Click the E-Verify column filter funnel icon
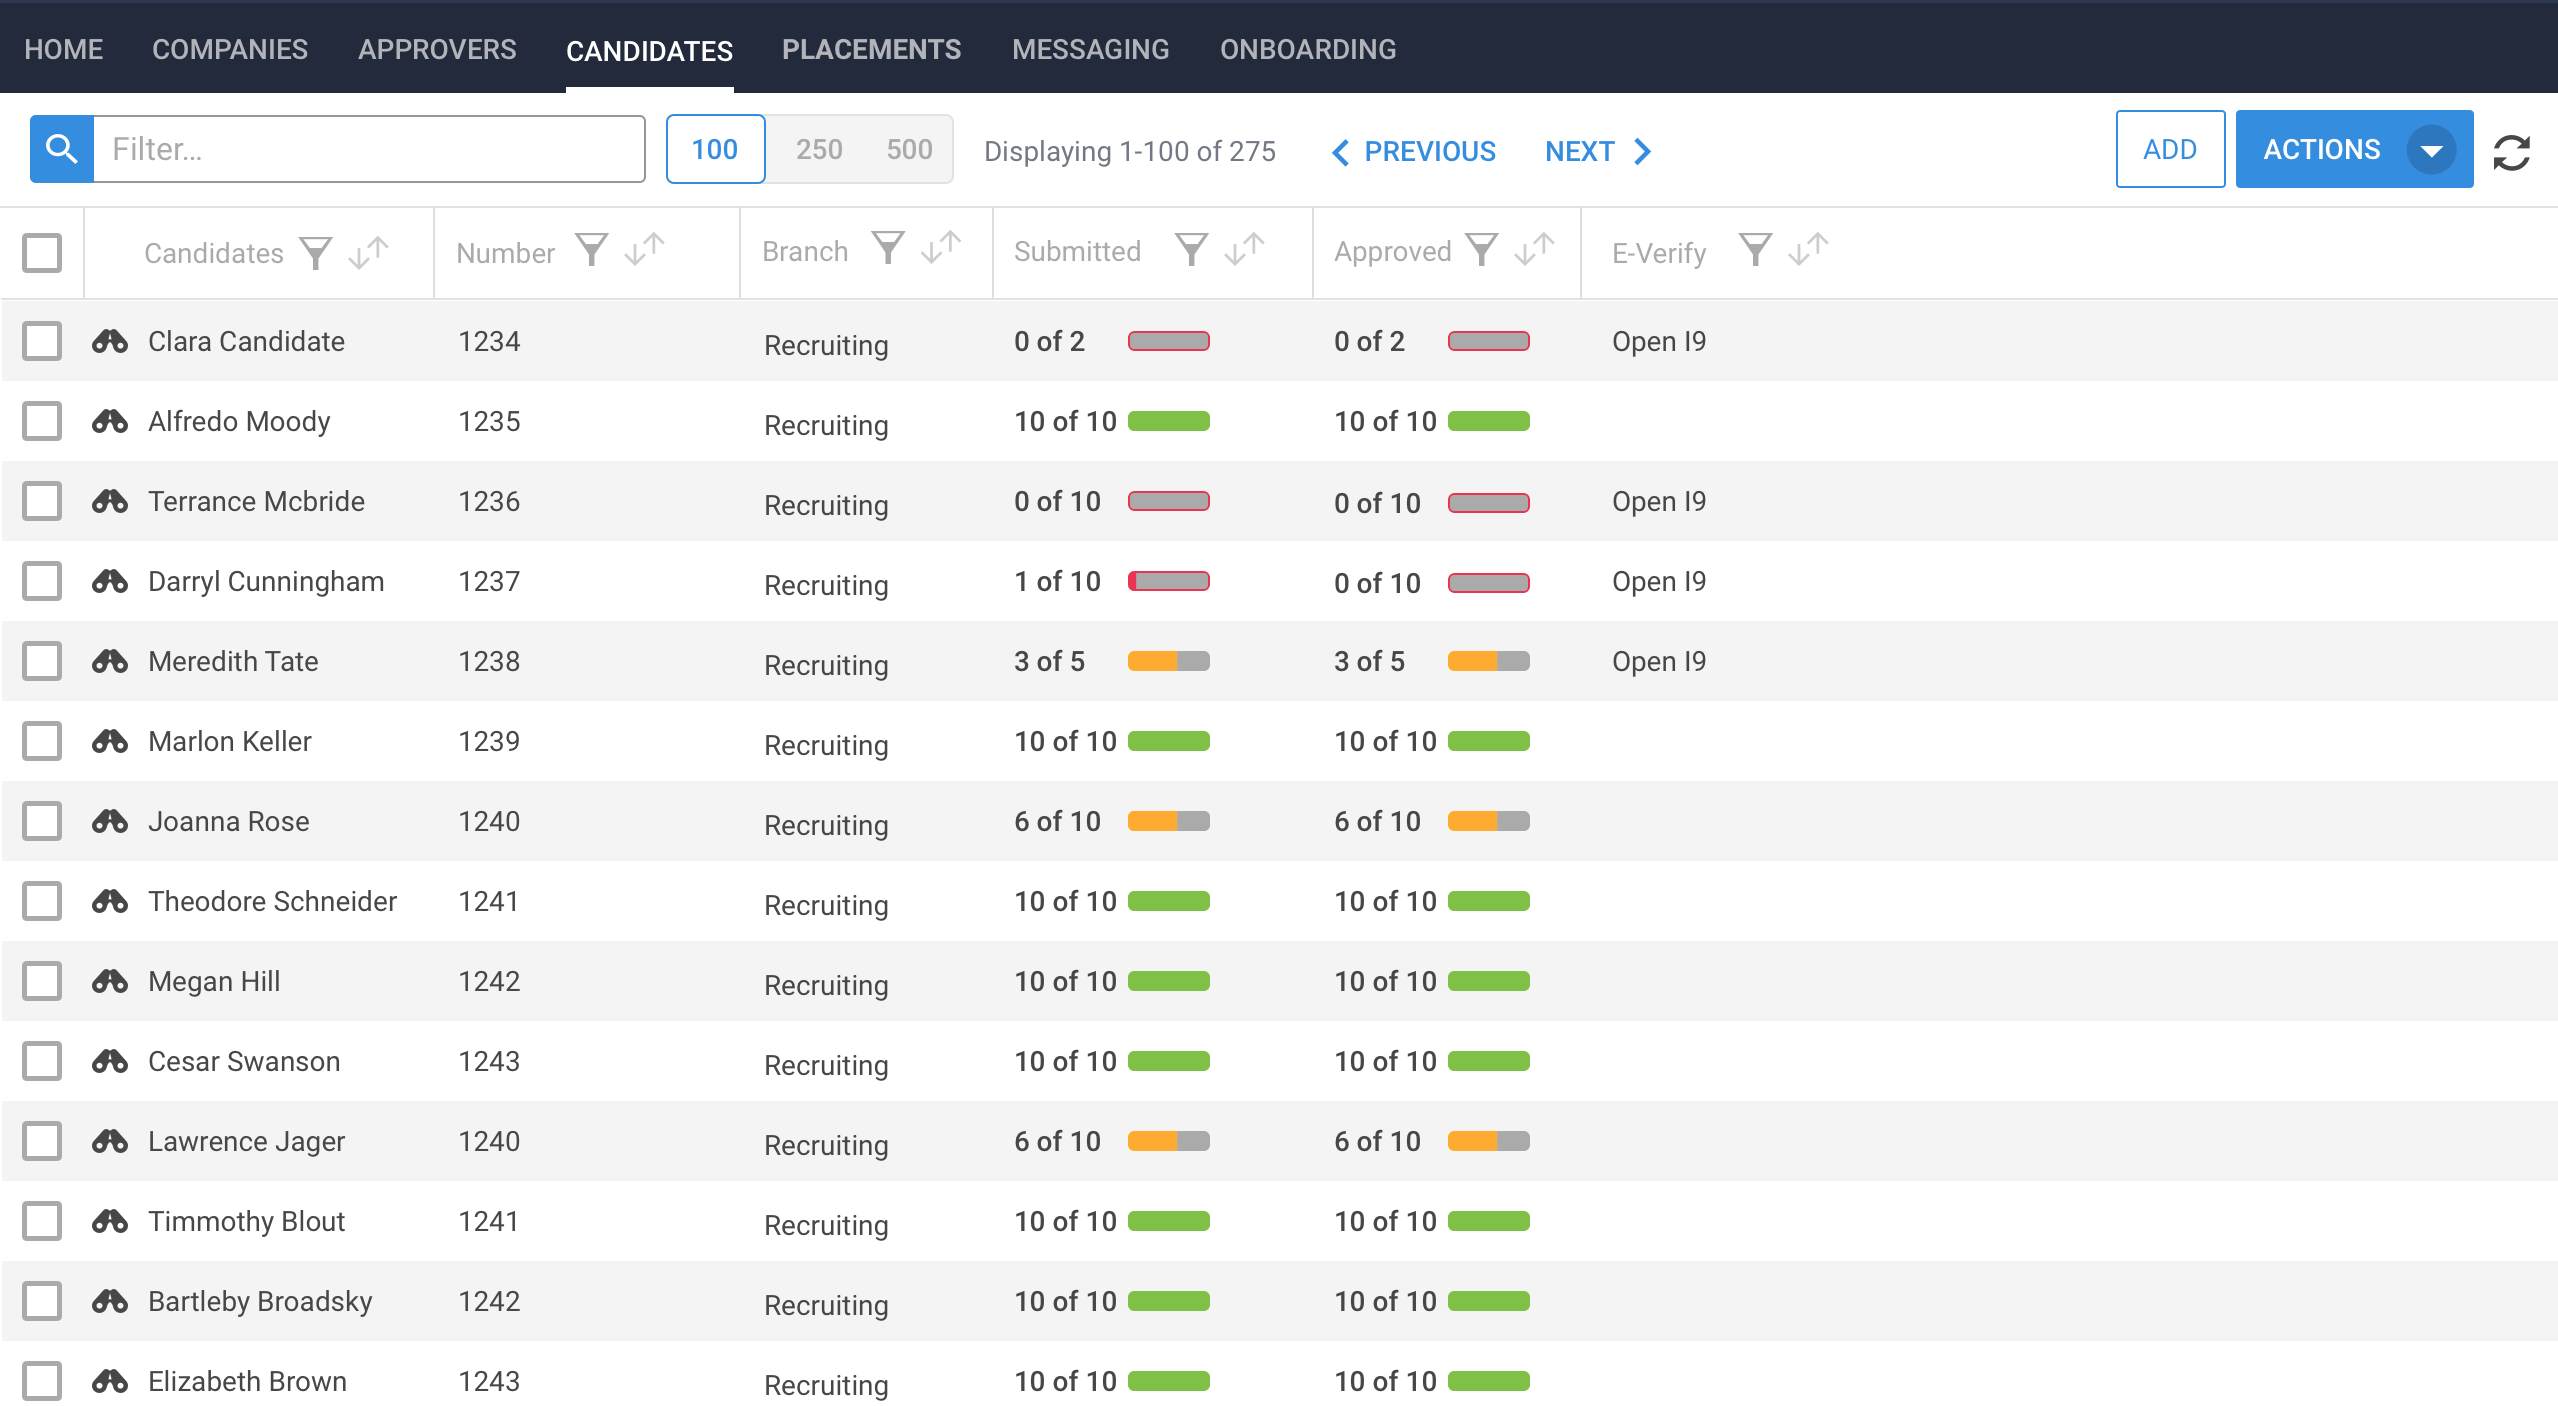Image resolution: width=2558 pixels, height=1406 pixels. point(1754,250)
